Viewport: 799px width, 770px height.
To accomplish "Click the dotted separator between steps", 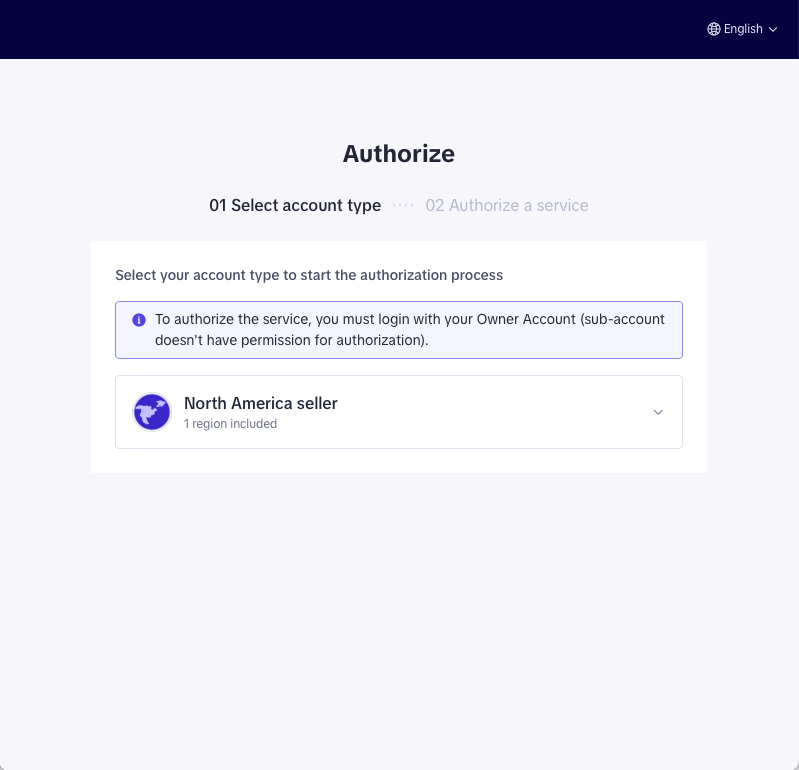I will point(403,205).
